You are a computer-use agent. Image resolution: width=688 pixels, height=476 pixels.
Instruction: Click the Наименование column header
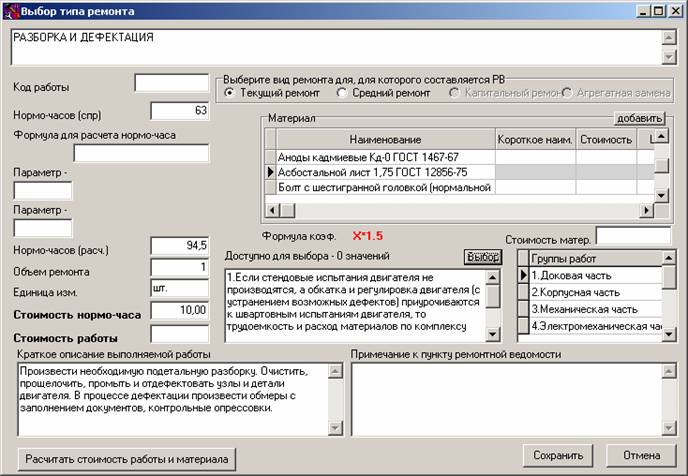[x=386, y=140]
